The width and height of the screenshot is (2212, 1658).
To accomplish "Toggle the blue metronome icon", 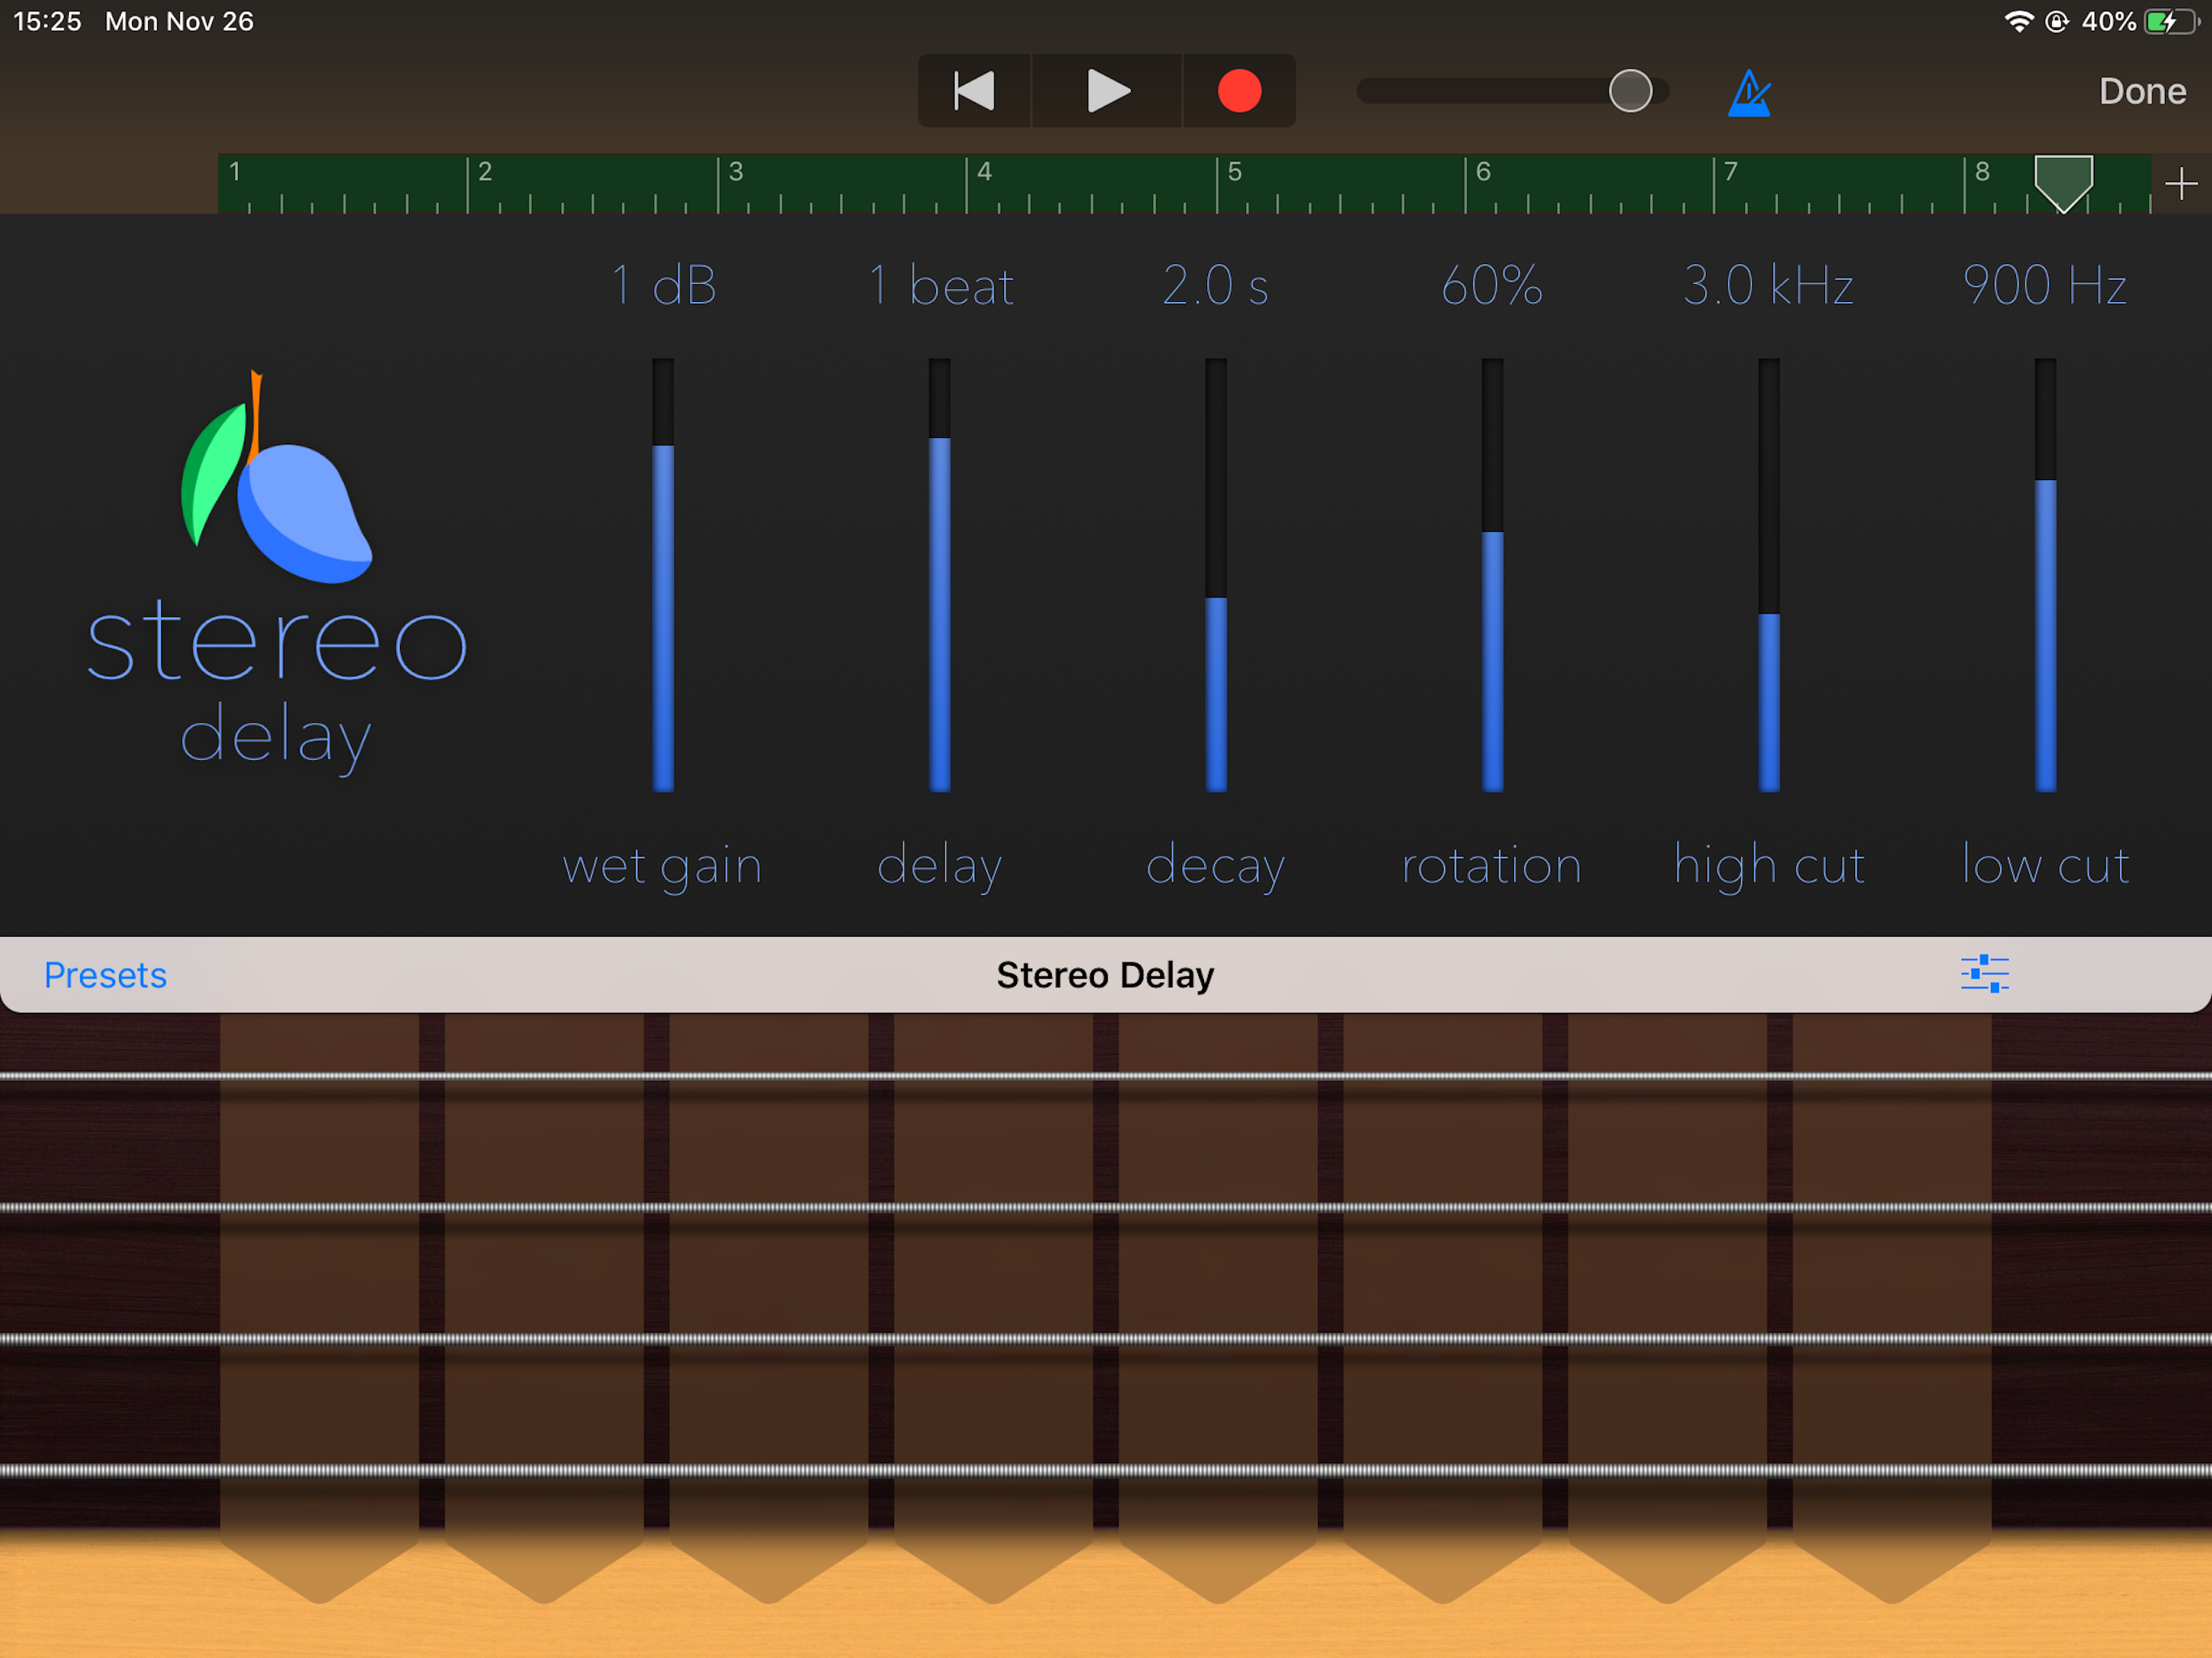I will [1749, 93].
